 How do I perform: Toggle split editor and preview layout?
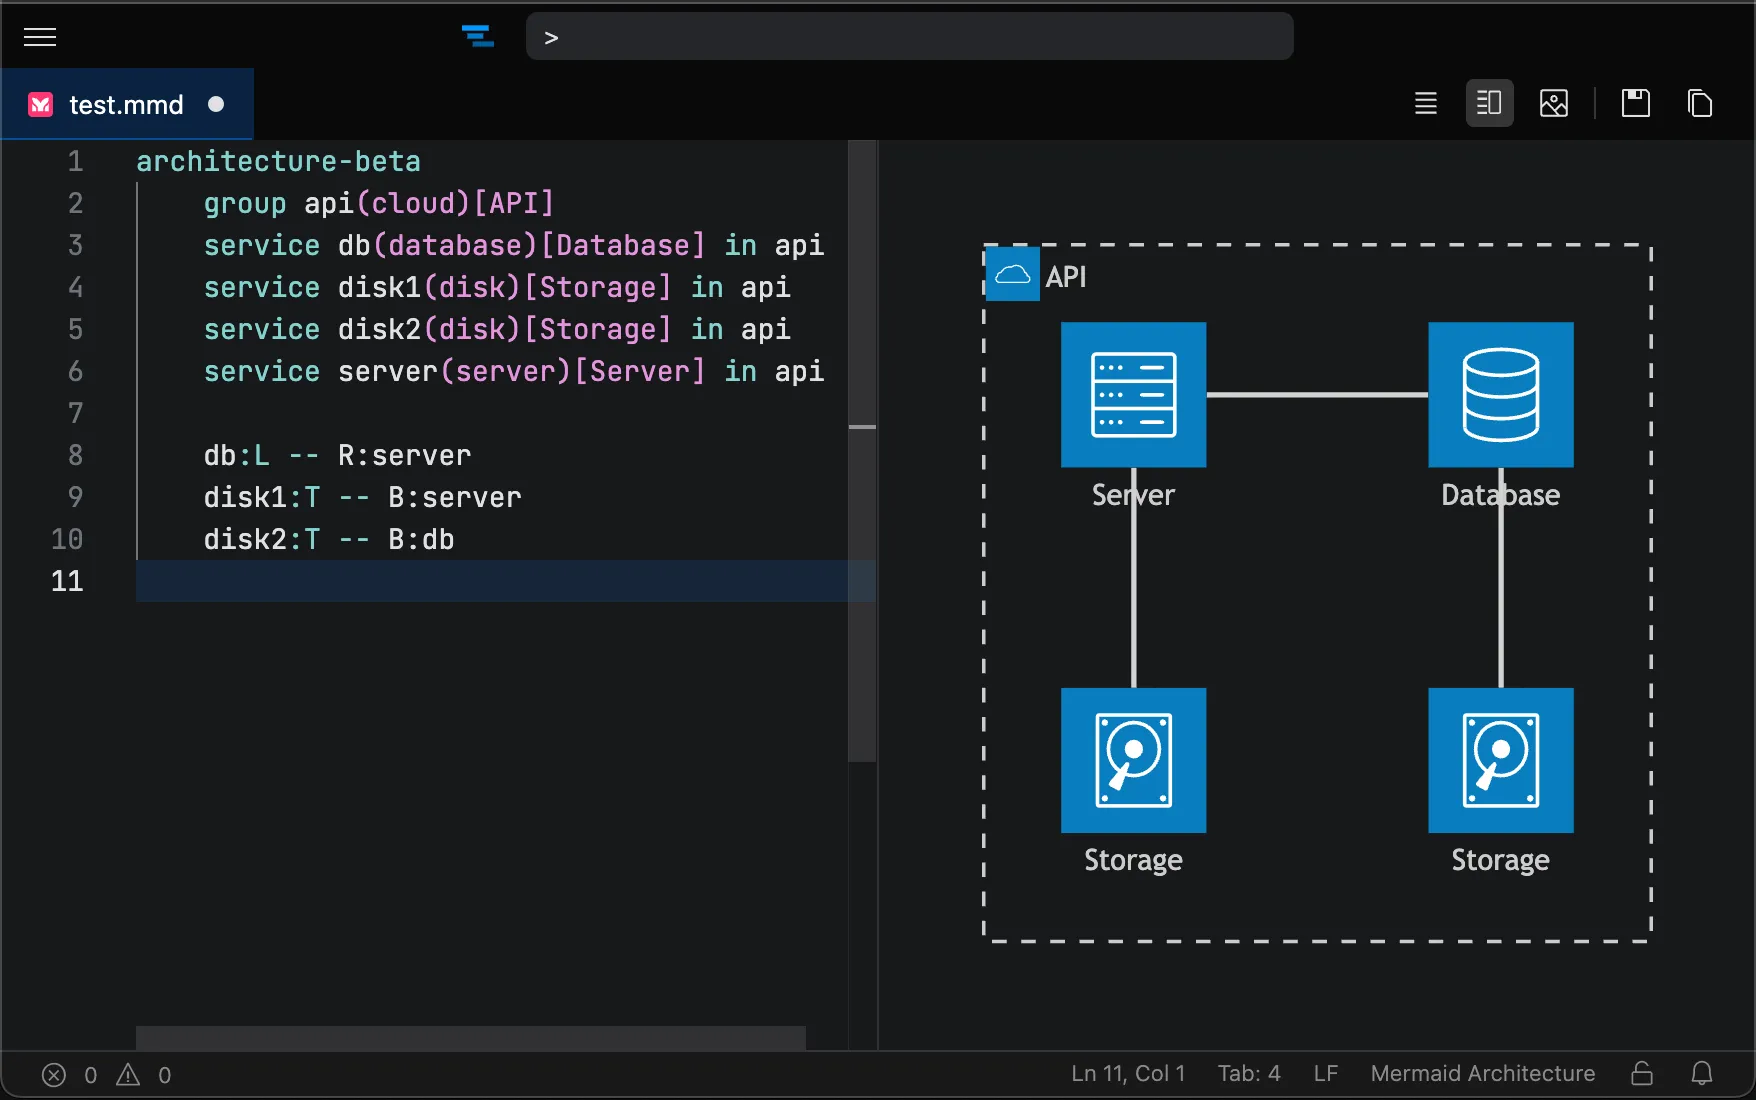tap(1489, 103)
